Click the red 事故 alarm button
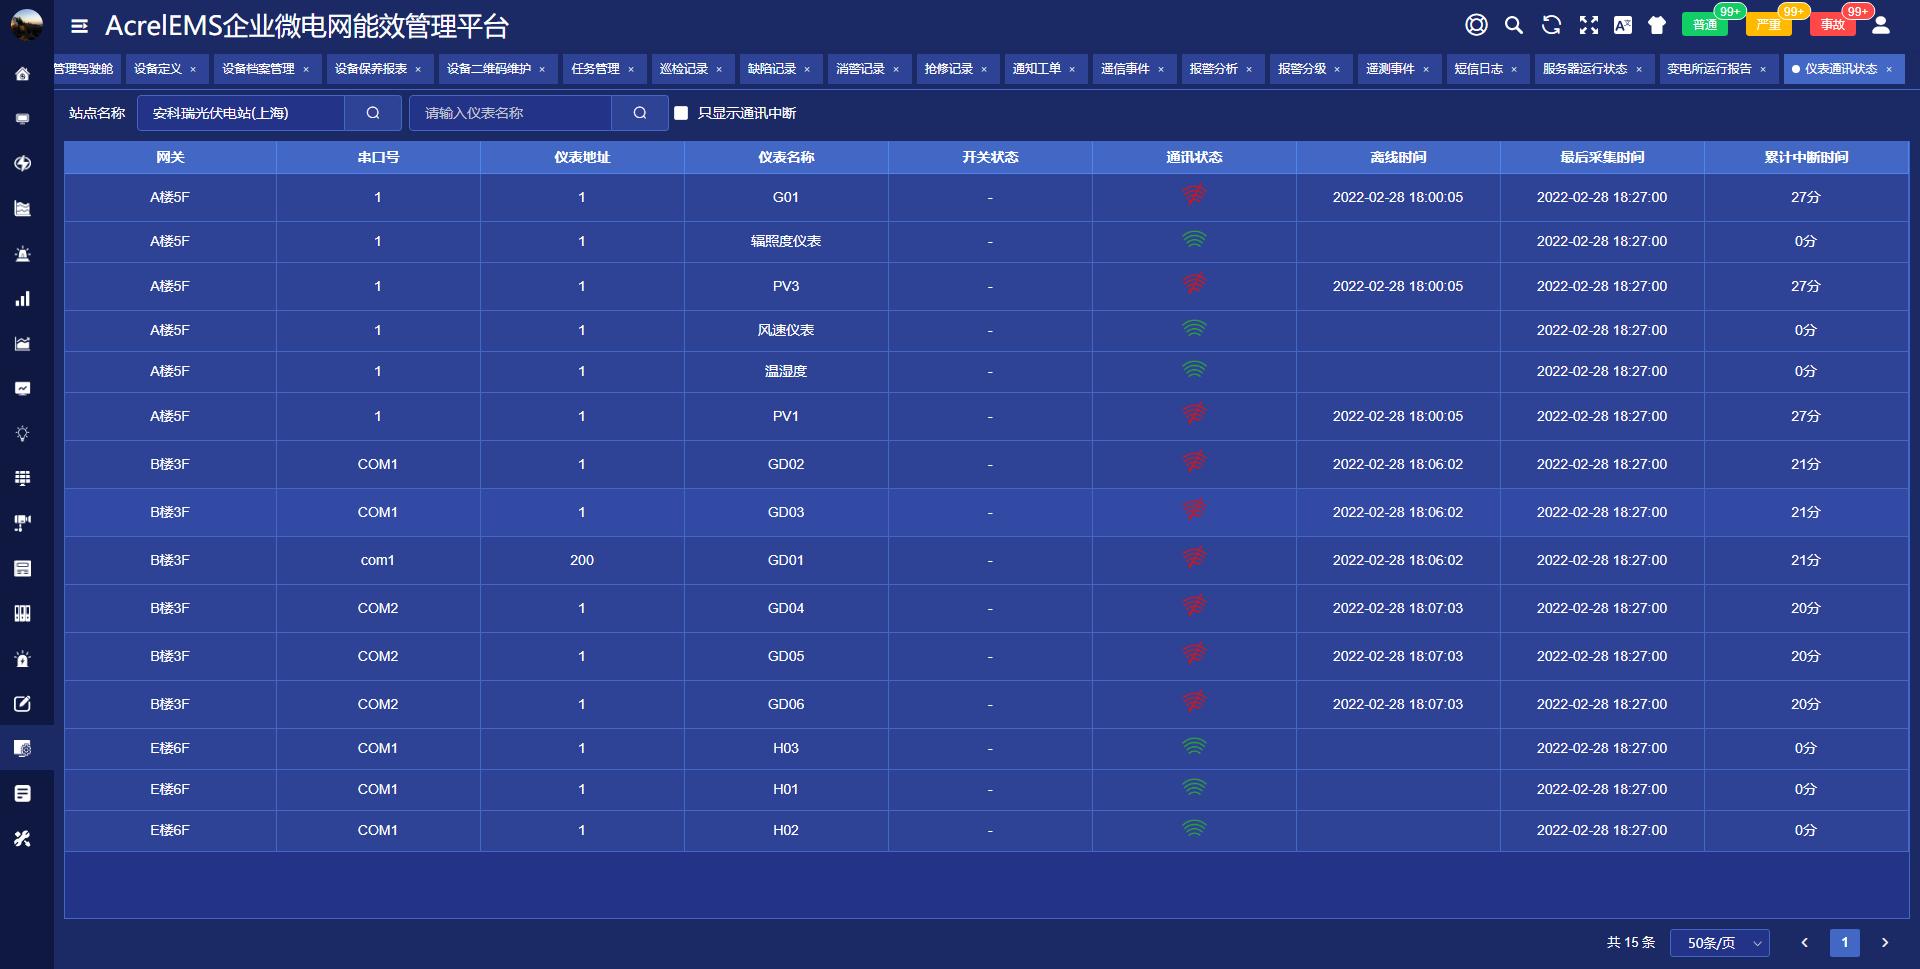Screen dimensions: 1920x969 point(1832,25)
